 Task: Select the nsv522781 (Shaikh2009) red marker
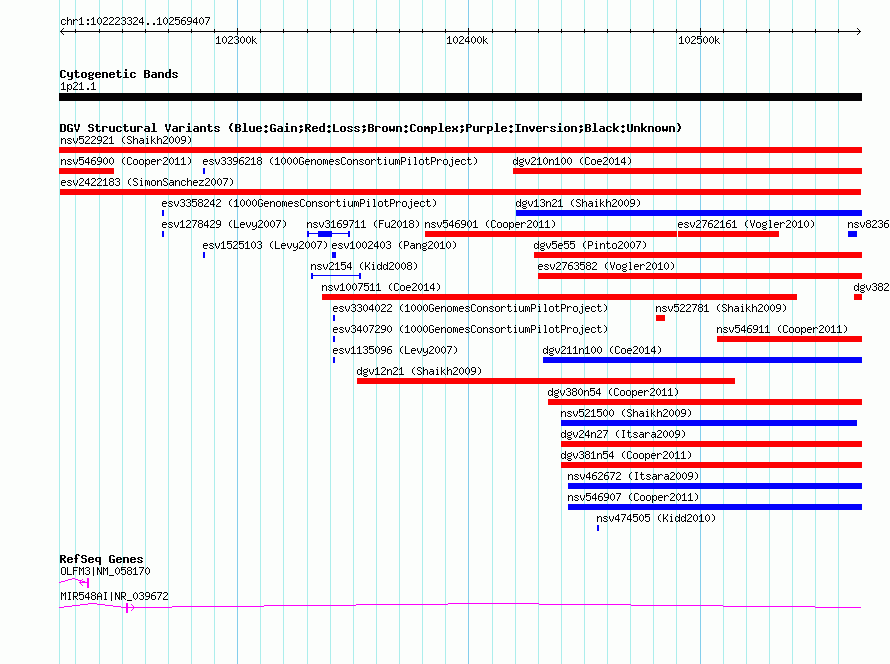660,318
